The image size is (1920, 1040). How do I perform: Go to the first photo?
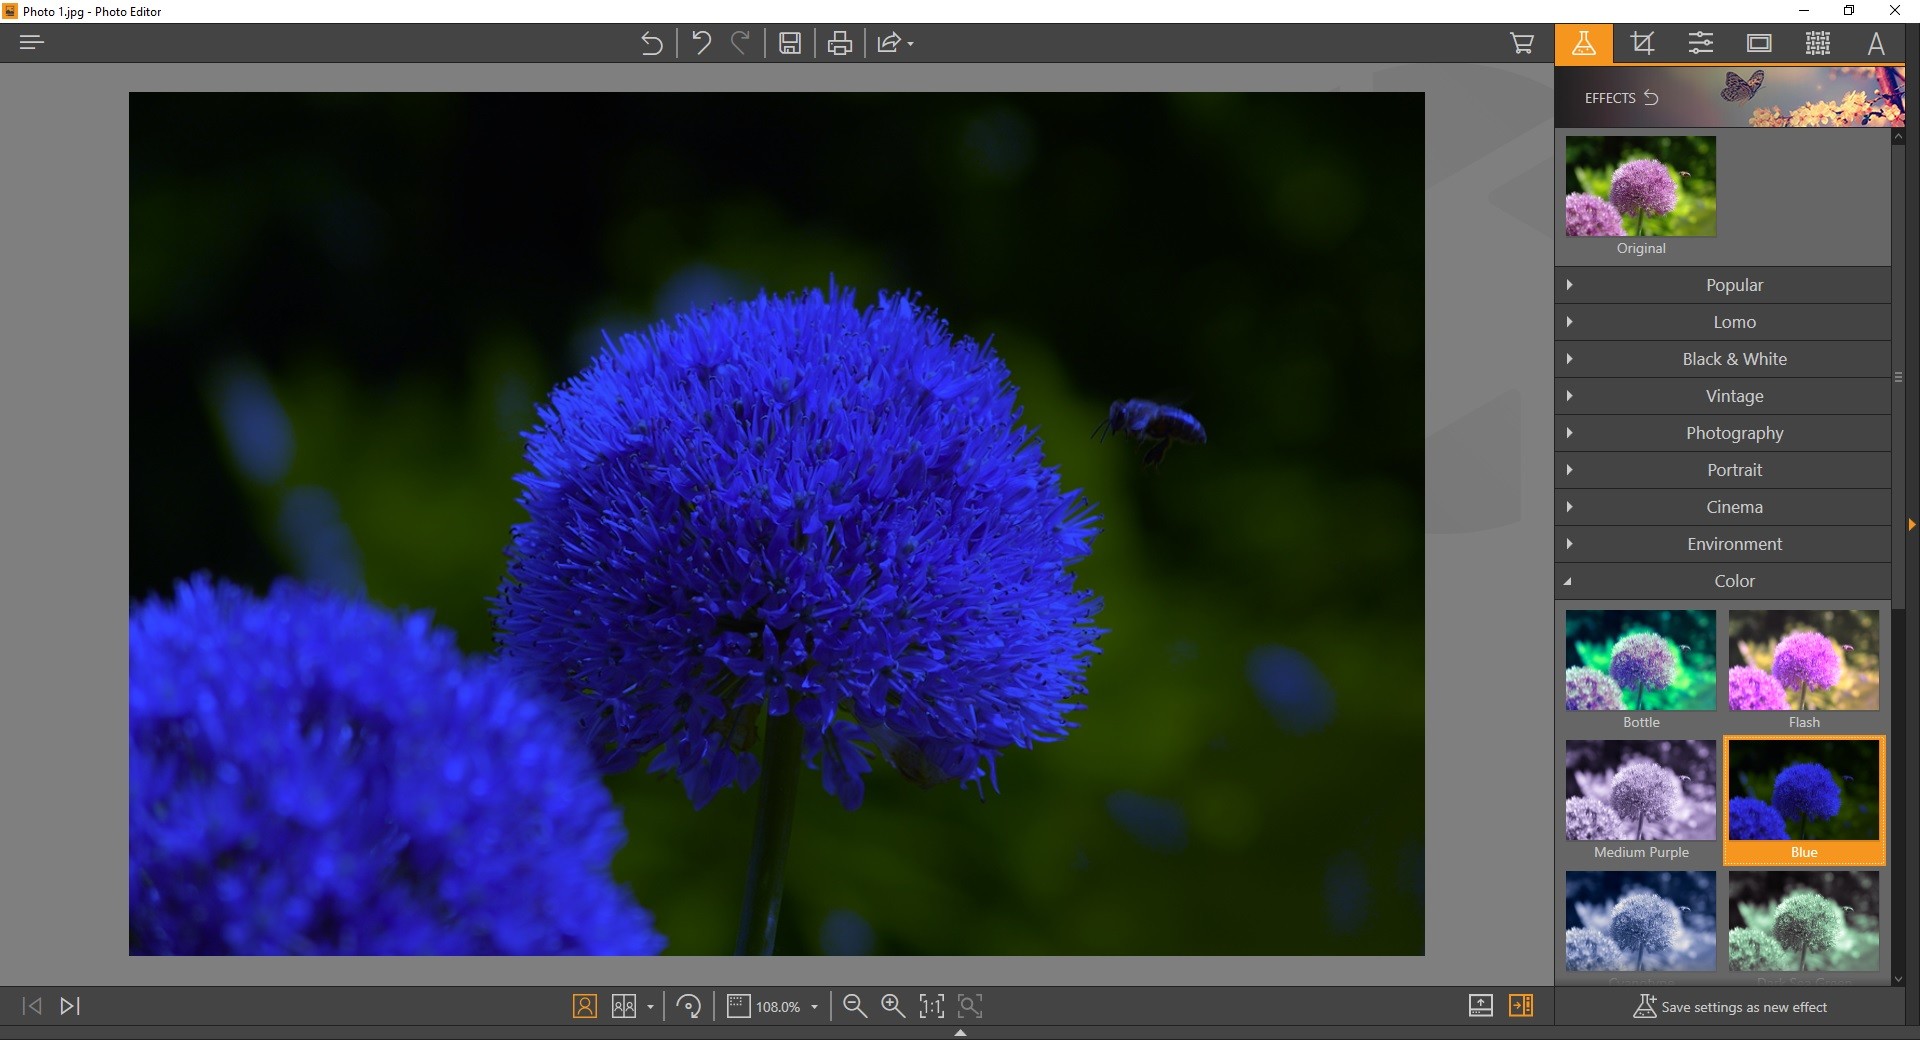point(32,1006)
